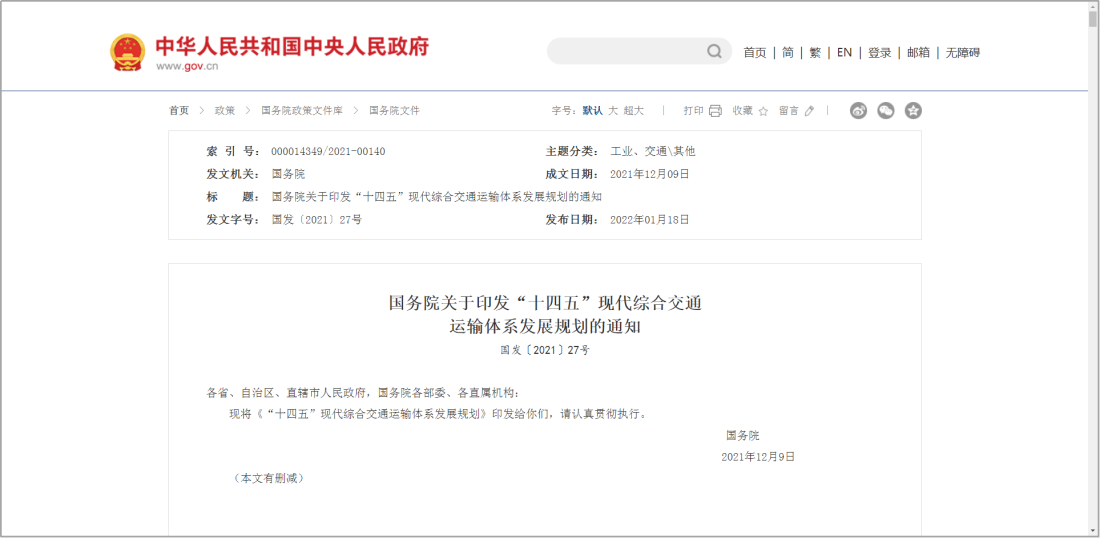Click the round star share icon (Qzone)
Image resolution: width=1100 pixels, height=538 pixels.
[x=913, y=111]
